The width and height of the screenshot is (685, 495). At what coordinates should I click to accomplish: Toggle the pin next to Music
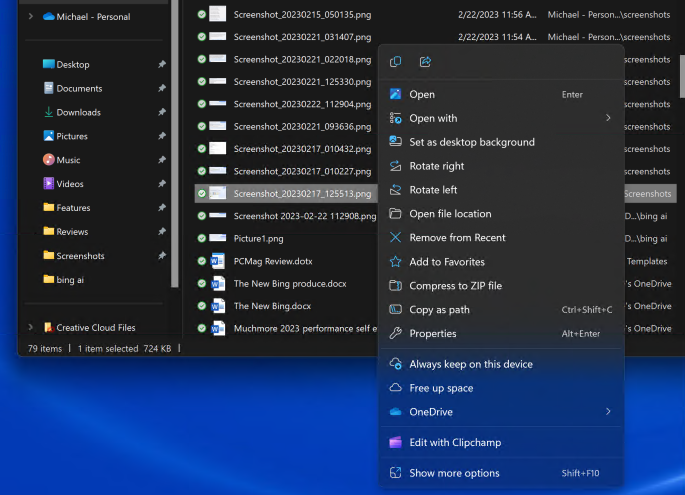click(x=162, y=160)
